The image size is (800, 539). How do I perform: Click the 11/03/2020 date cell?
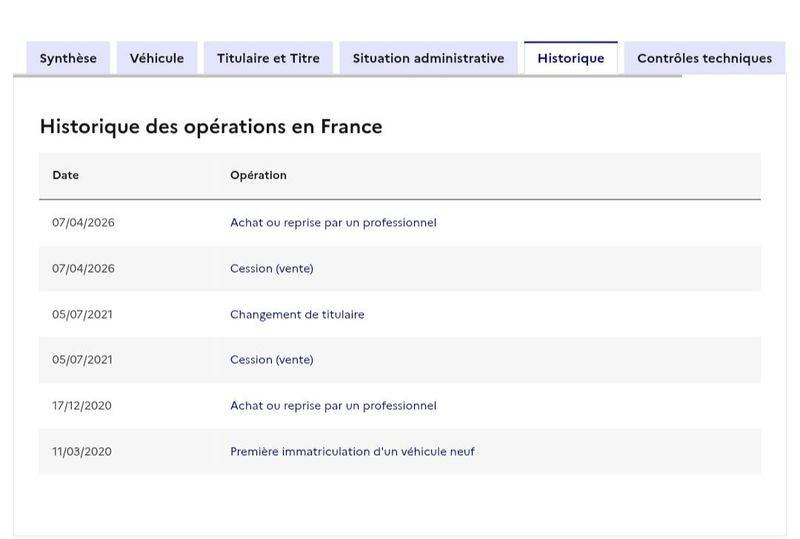tap(82, 452)
